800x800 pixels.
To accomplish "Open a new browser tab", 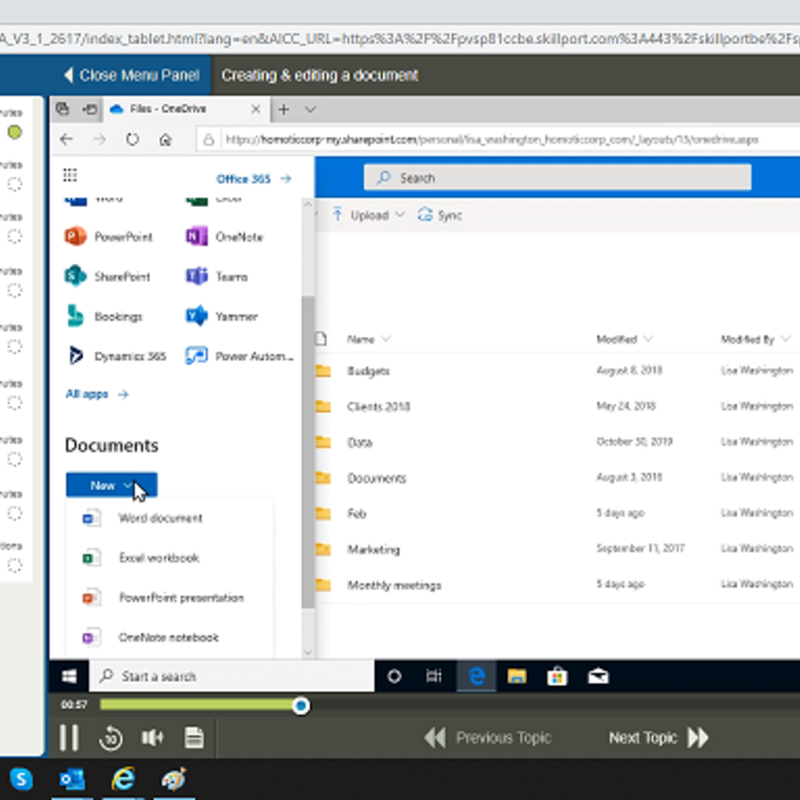I will (284, 109).
